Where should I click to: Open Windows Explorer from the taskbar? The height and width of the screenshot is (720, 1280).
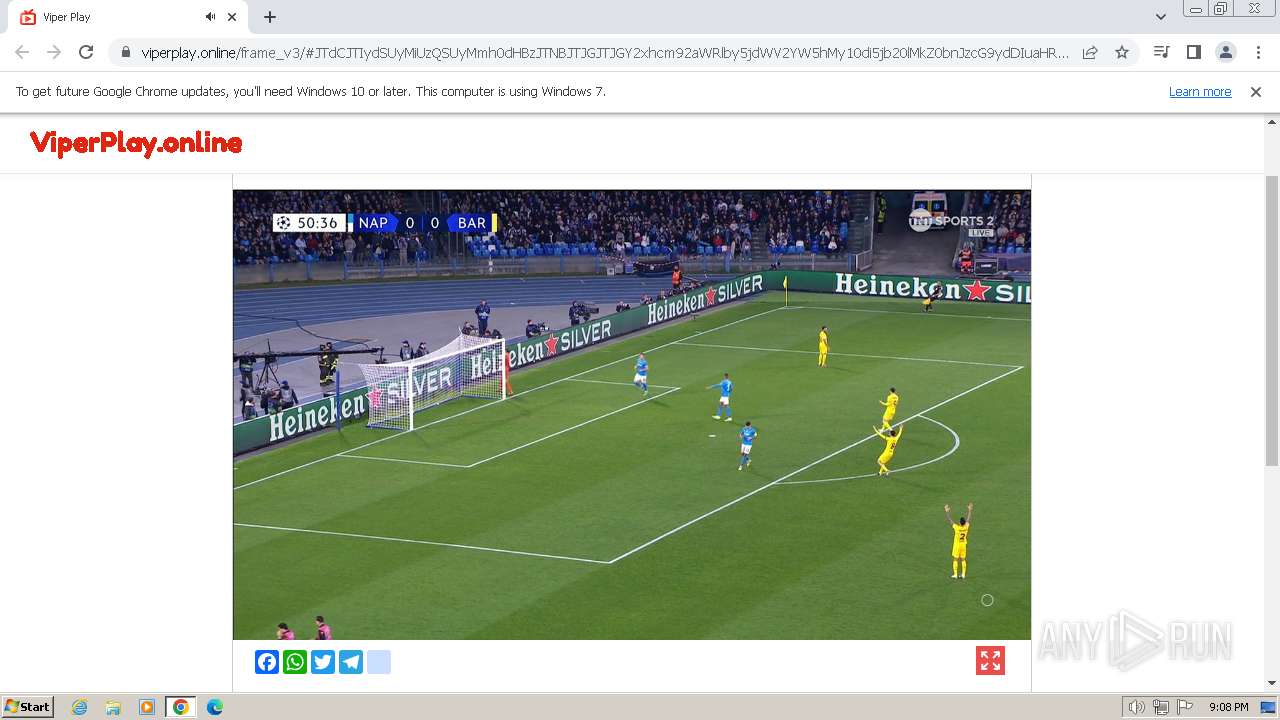(x=113, y=707)
